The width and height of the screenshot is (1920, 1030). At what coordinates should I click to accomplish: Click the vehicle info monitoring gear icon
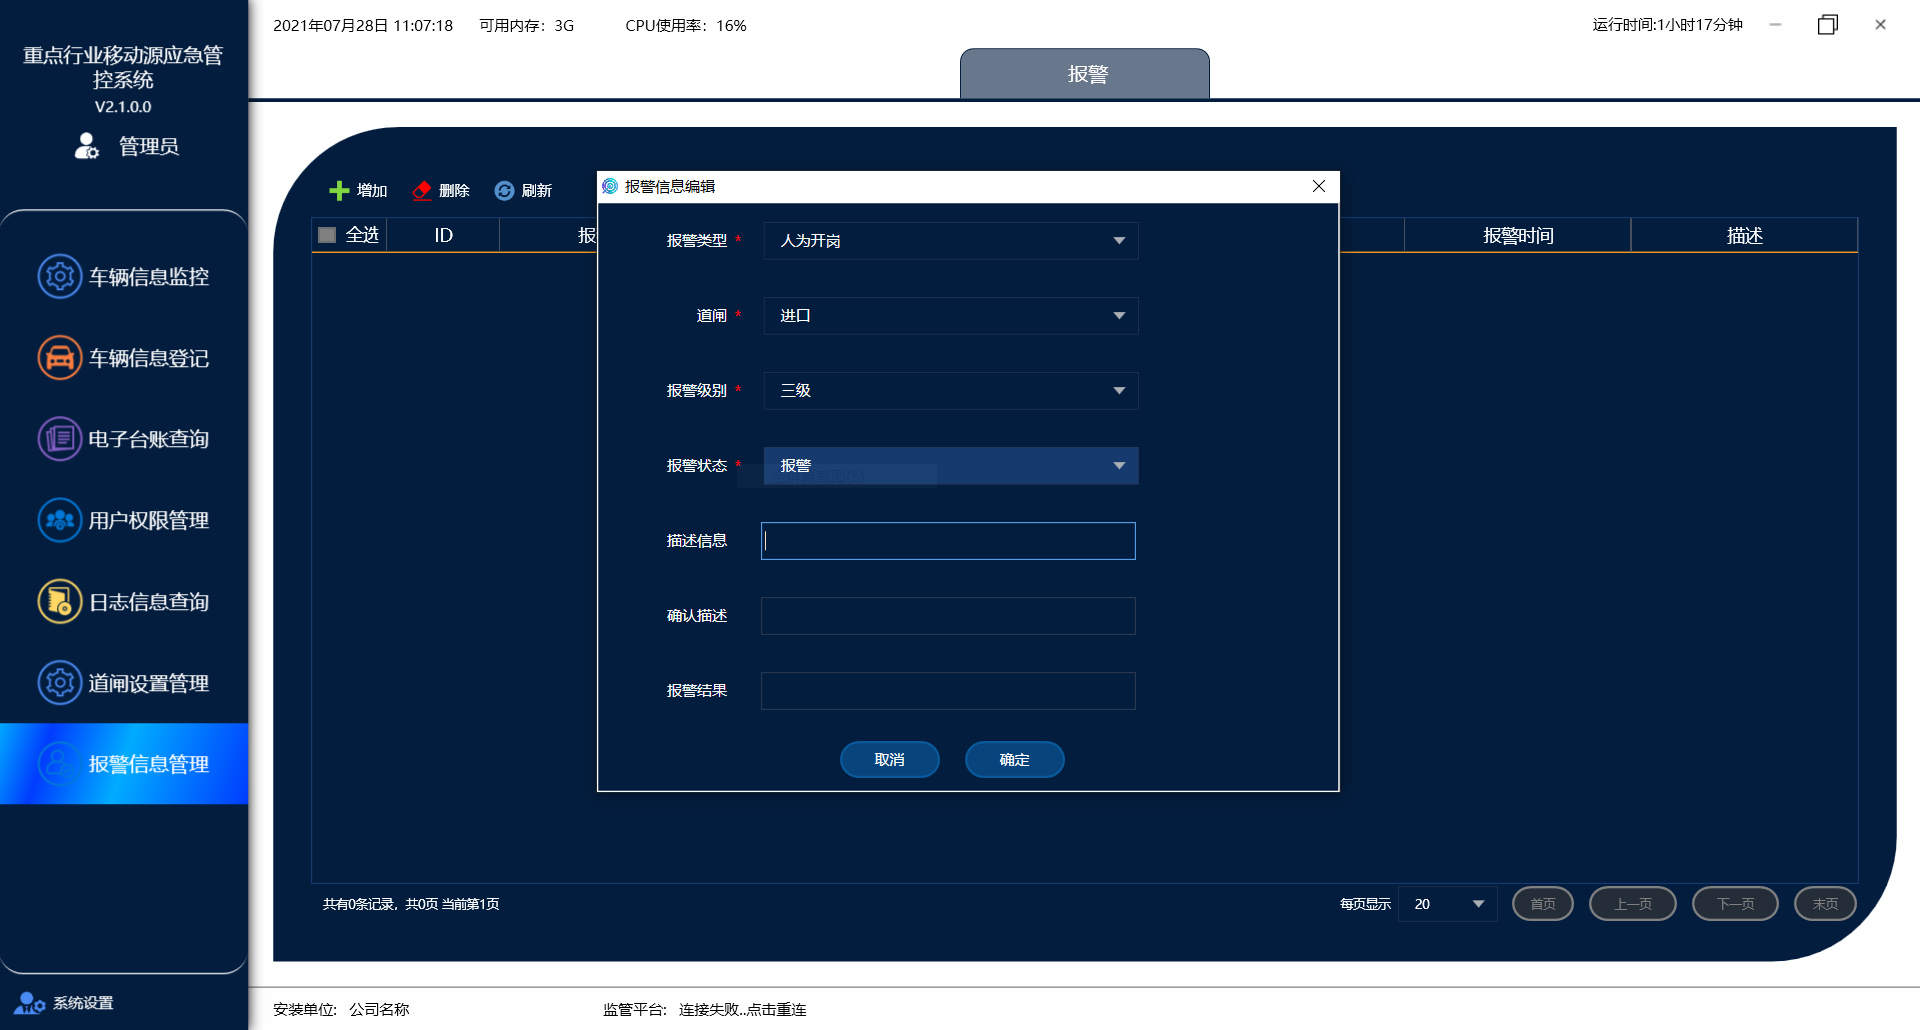tap(60, 276)
